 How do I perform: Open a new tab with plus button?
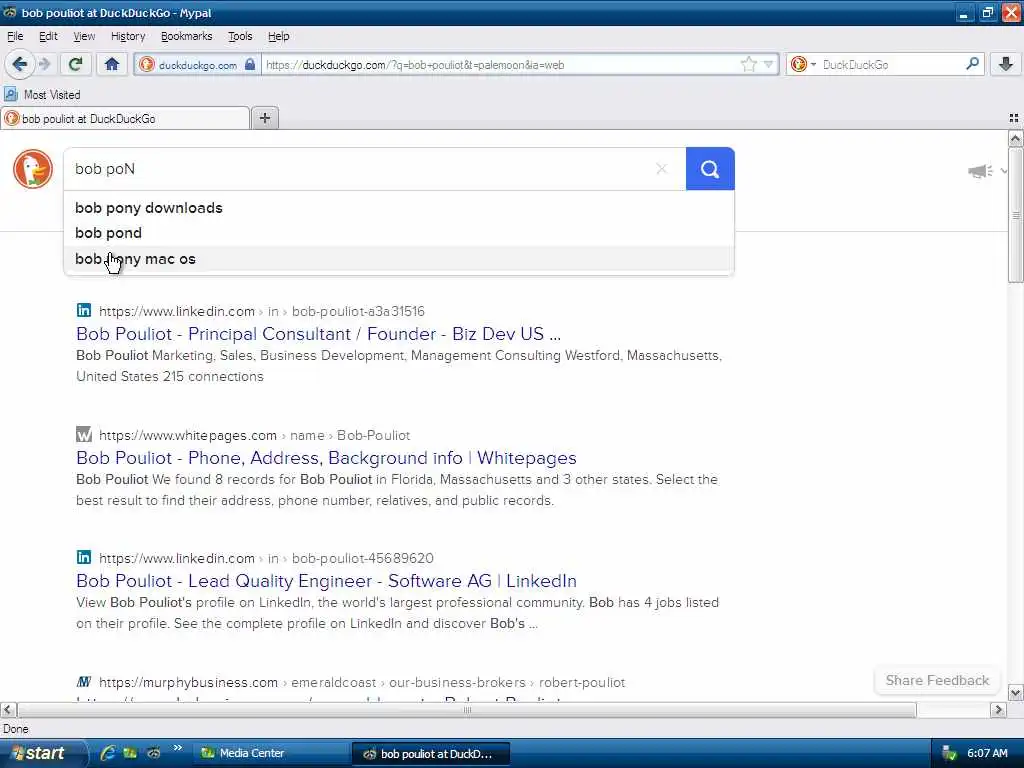(264, 118)
